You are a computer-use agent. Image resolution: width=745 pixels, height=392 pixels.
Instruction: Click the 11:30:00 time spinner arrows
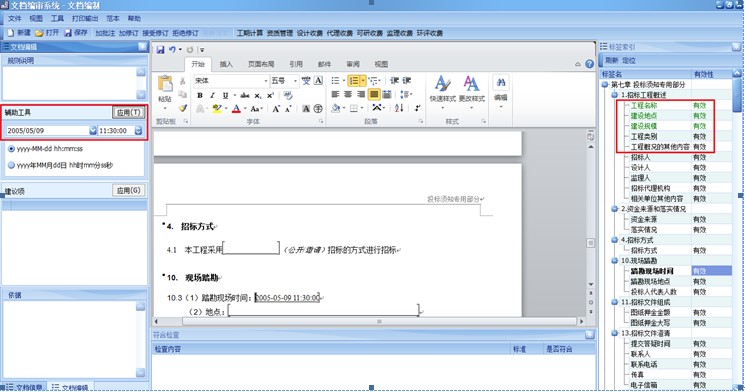138,130
